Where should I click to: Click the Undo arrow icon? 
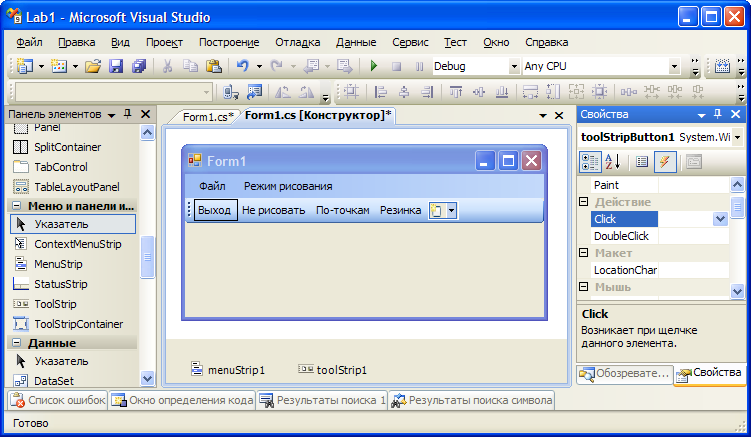(243, 66)
